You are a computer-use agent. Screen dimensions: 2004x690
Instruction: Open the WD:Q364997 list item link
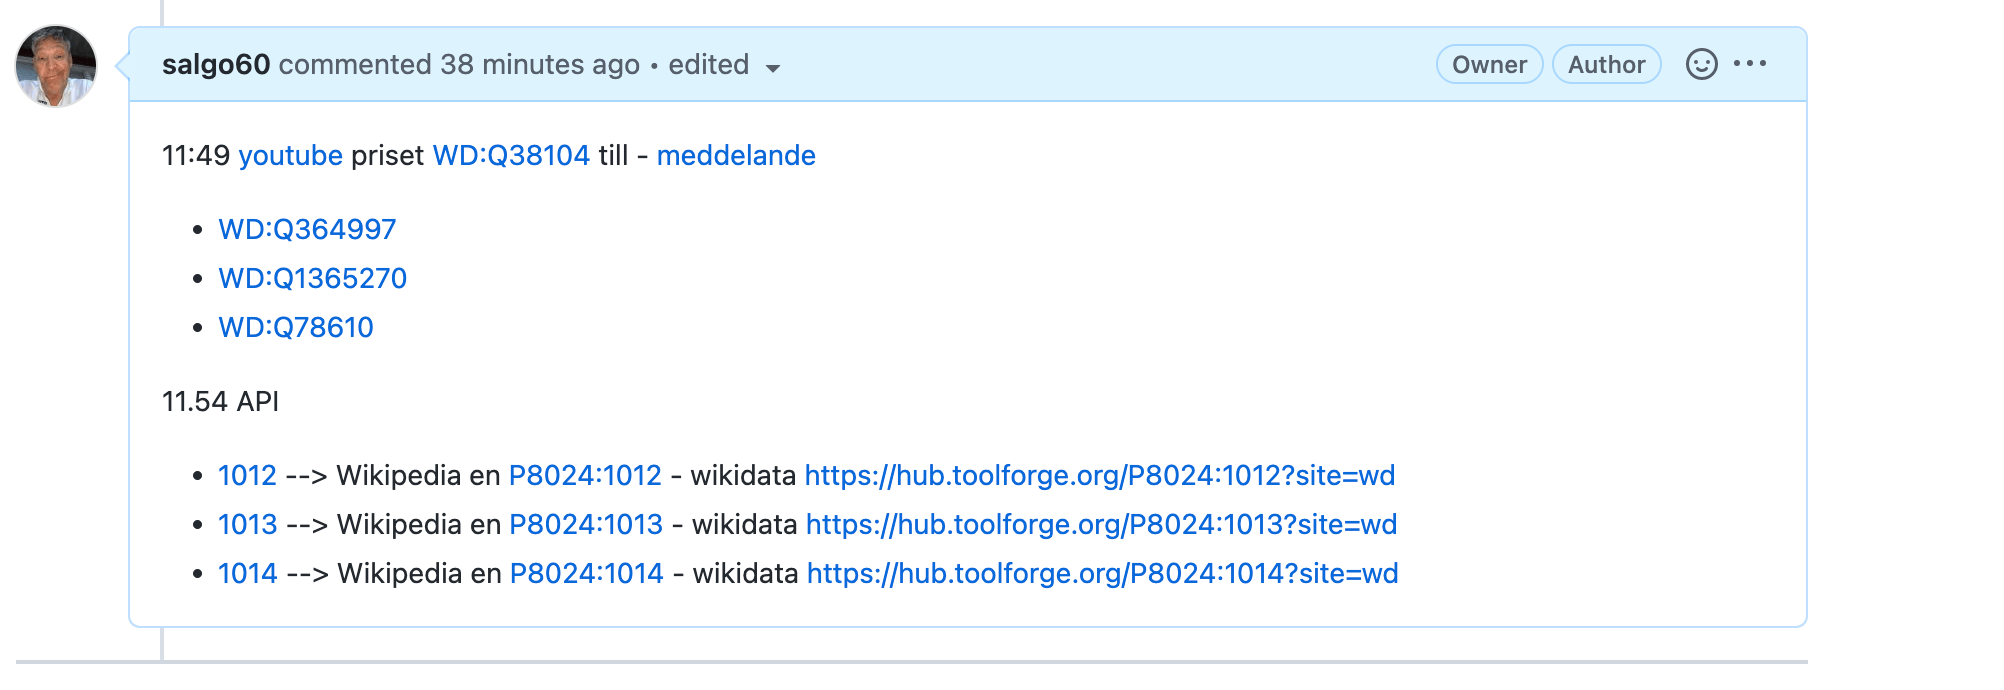point(307,230)
